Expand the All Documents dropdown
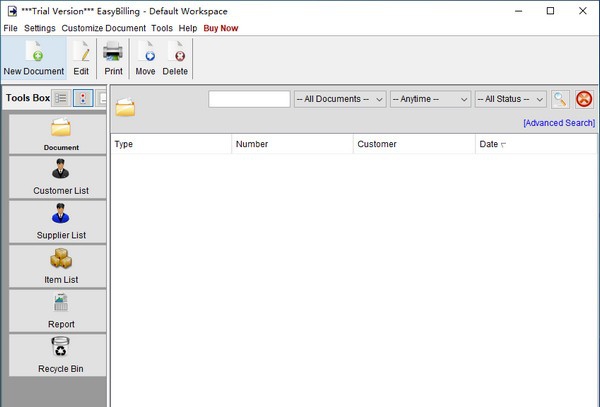Screen dimensions: 600x407 pos(340,99)
